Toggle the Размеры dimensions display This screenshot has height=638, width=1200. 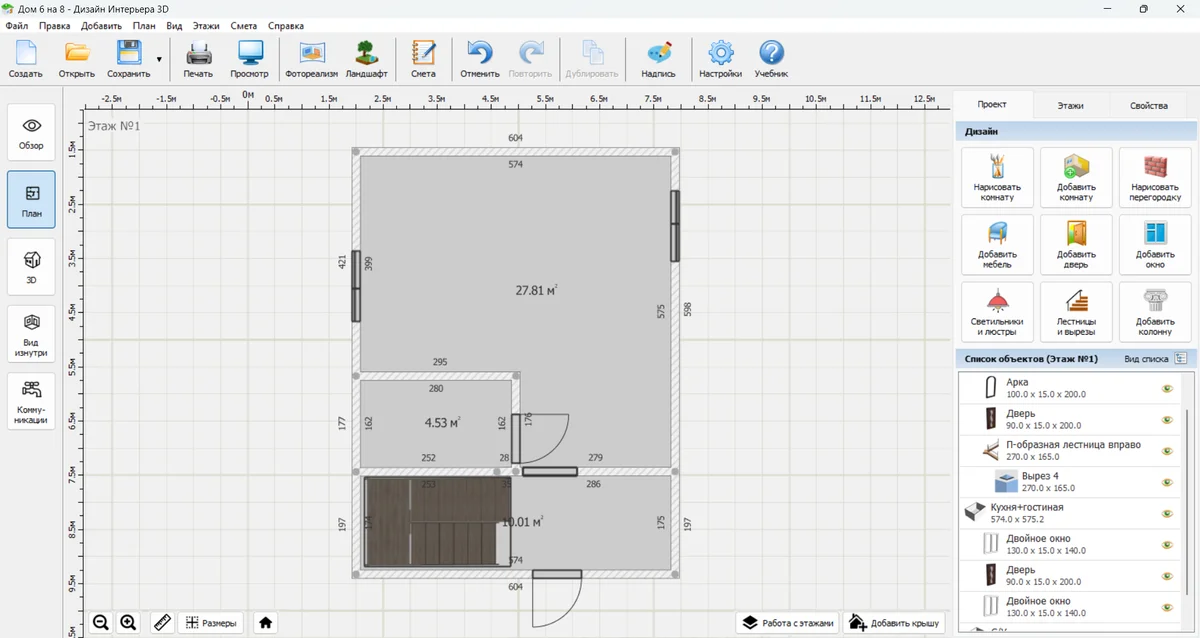(211, 622)
